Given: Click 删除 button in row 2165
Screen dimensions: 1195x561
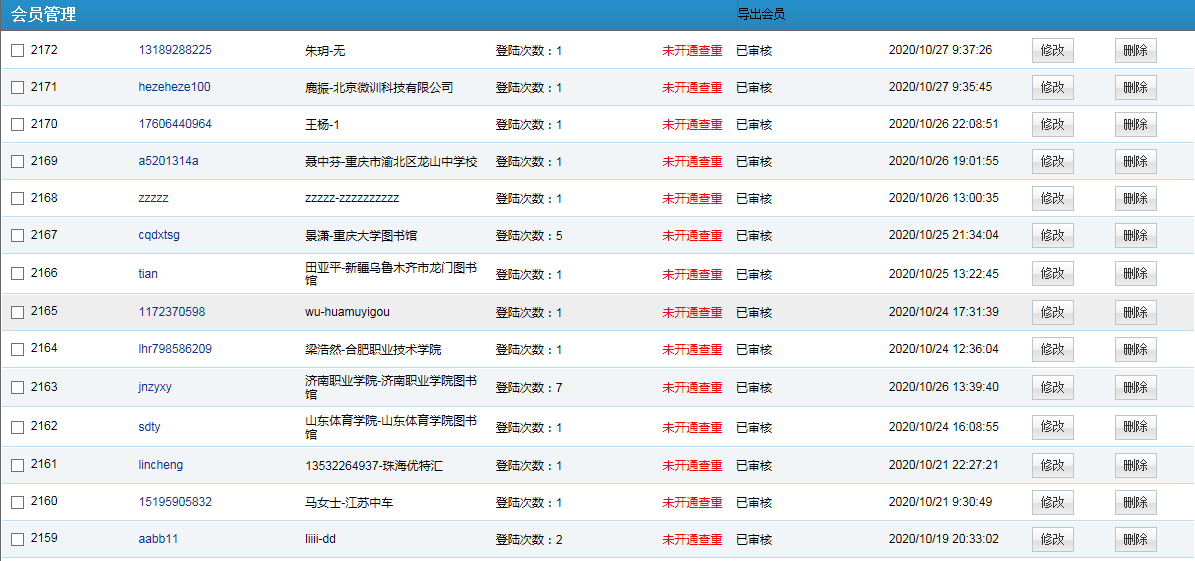Looking at the screenshot, I should [x=1135, y=312].
